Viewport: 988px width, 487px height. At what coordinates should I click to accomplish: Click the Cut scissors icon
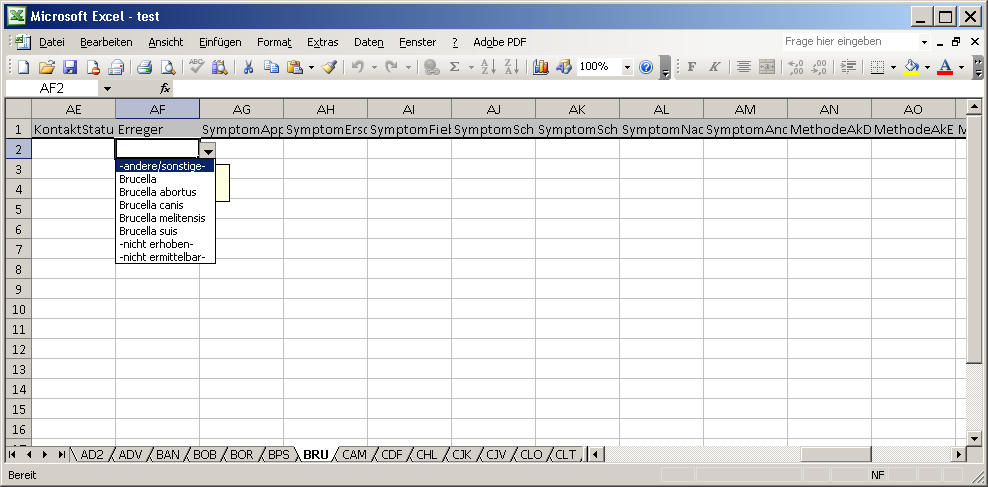(x=248, y=67)
